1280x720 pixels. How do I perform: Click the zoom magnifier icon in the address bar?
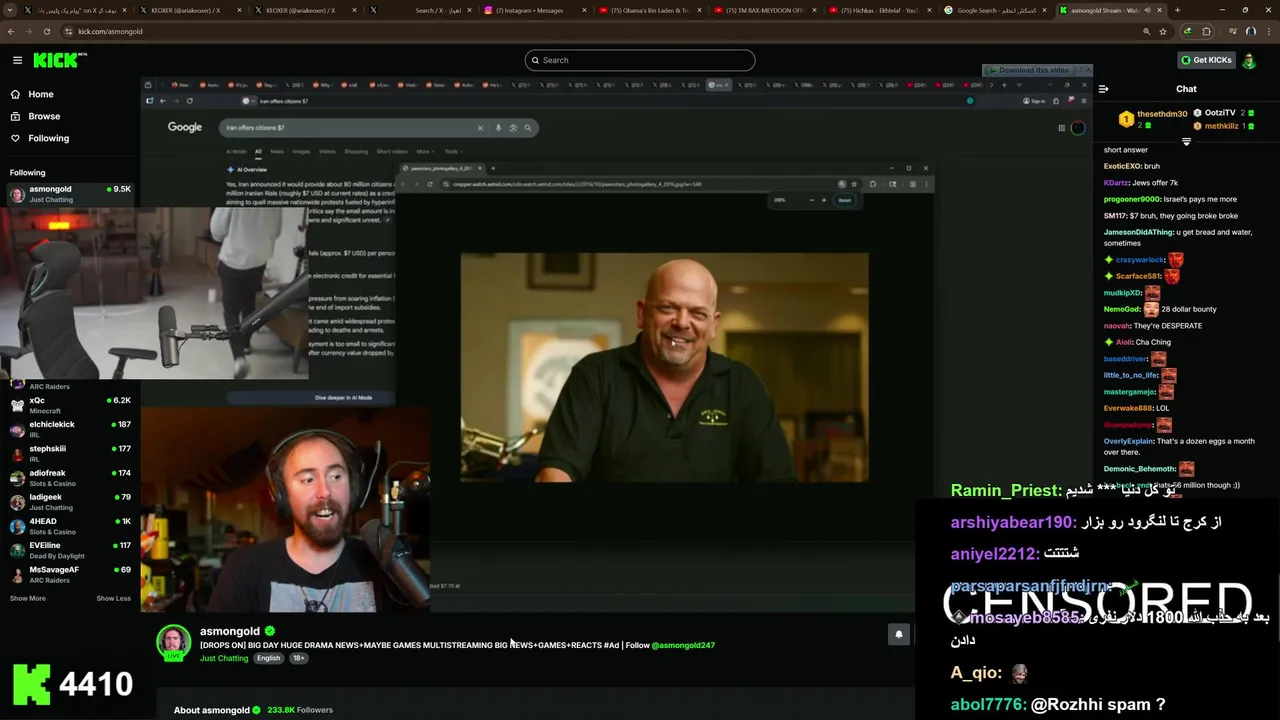[1146, 31]
